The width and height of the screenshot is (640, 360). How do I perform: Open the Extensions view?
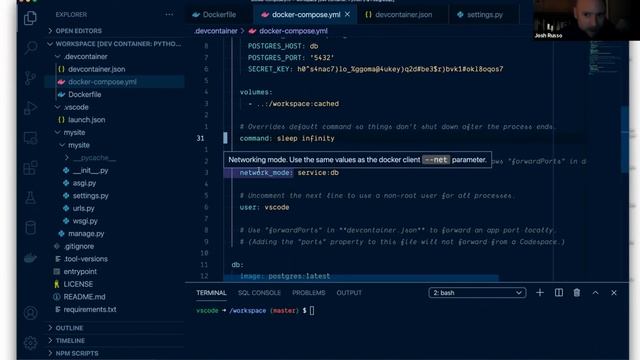[x=30, y=168]
